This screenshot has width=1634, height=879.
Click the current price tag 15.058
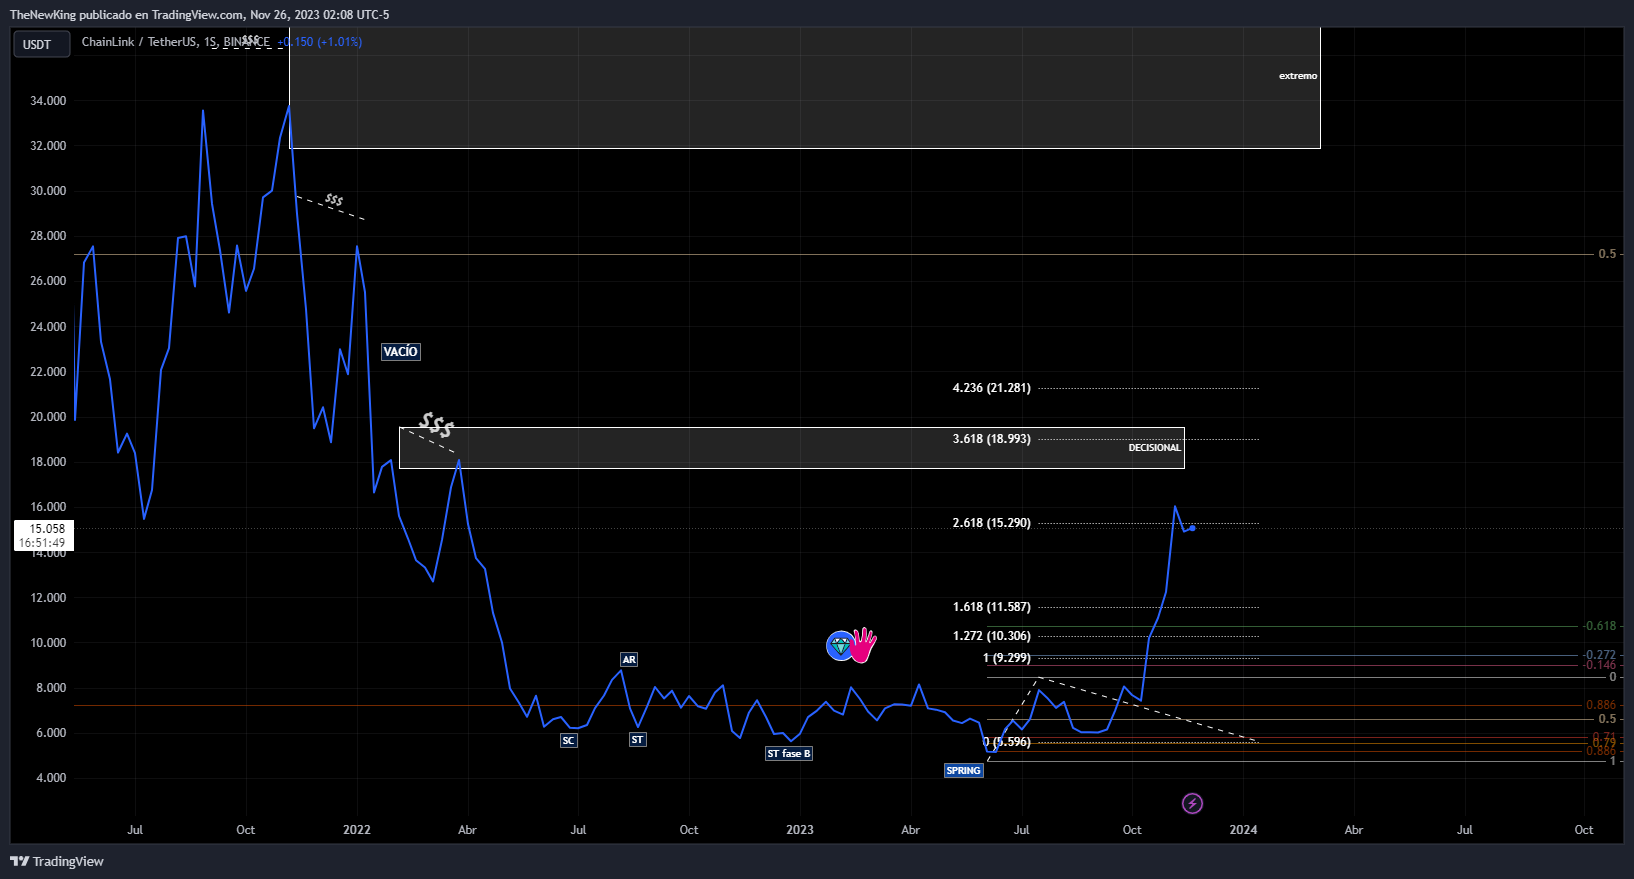[x=47, y=529]
